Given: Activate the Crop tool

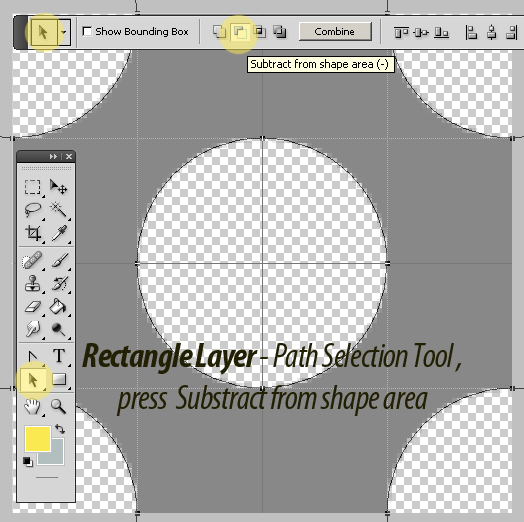Looking at the screenshot, I should (x=33, y=233).
